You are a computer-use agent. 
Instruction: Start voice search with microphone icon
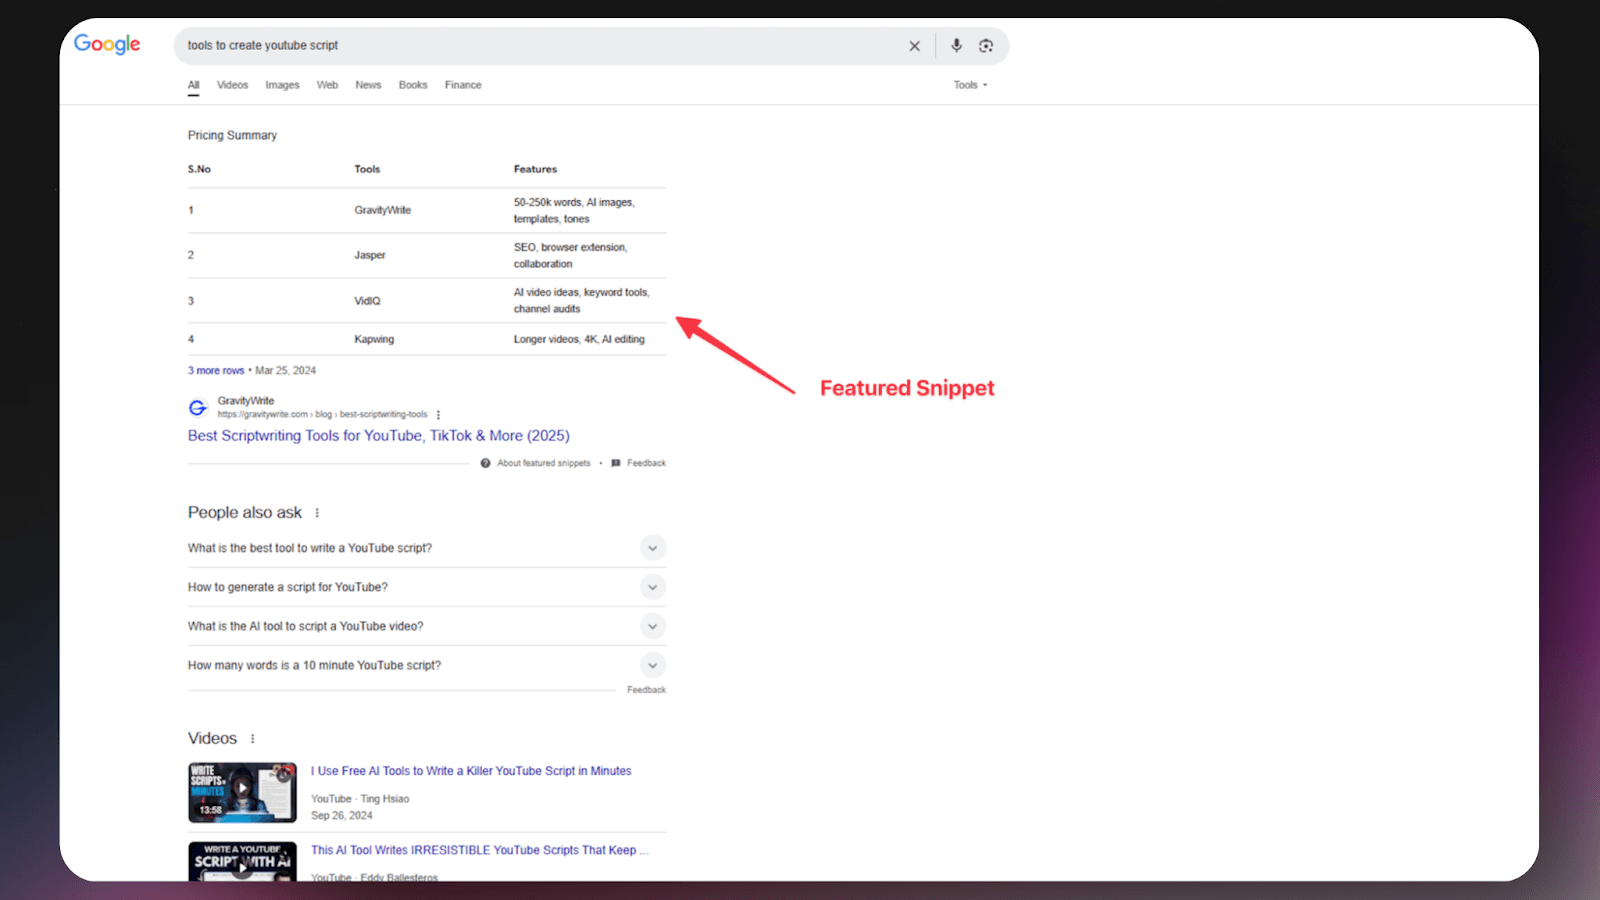pos(956,46)
